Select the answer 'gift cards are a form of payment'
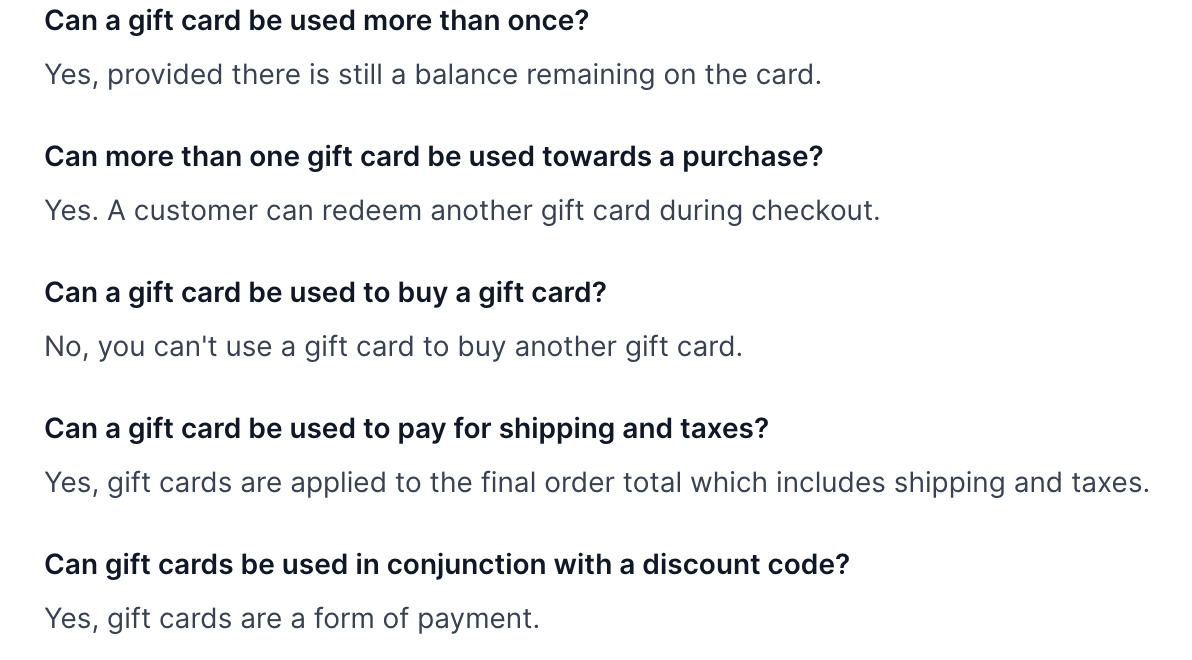The image size is (1192, 660). click(292, 619)
